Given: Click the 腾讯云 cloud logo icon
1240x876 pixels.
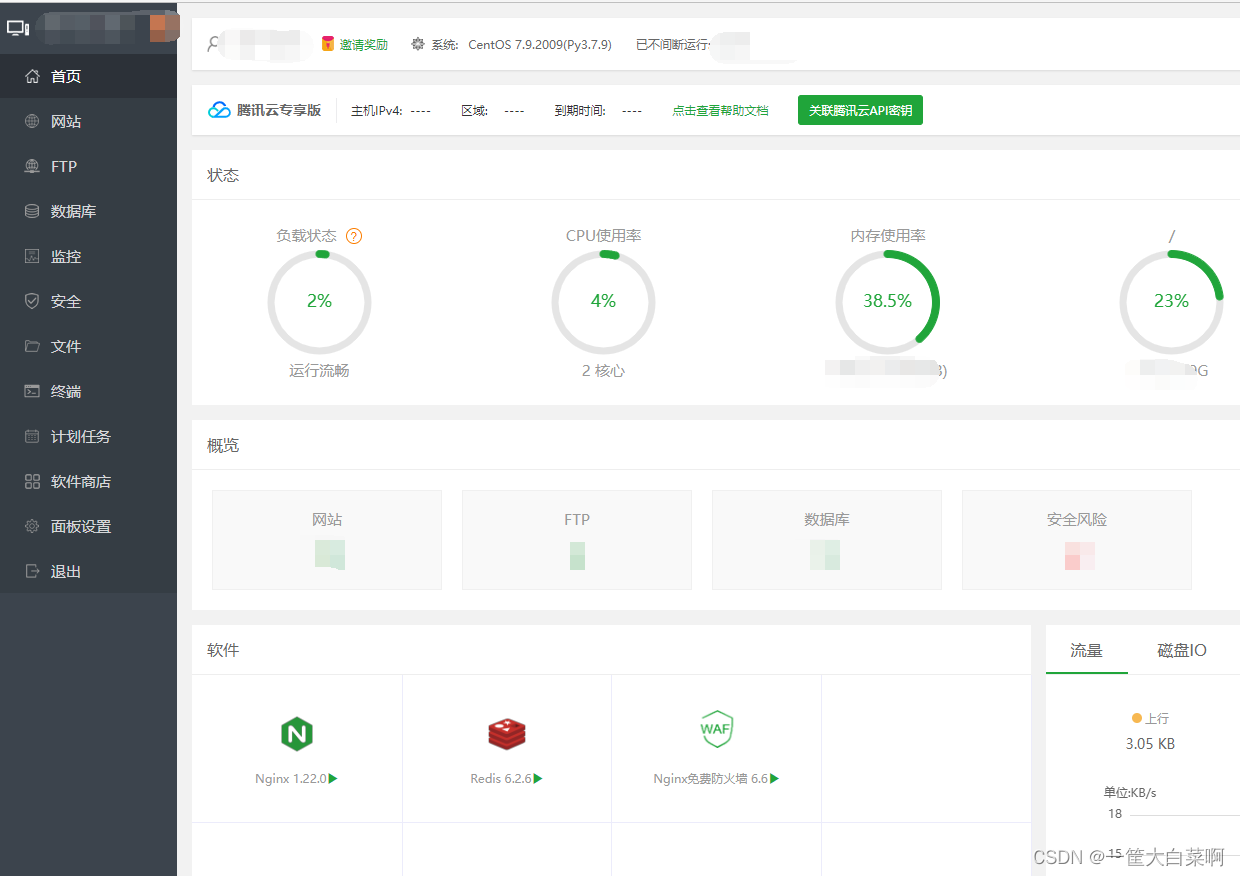Looking at the screenshot, I should click(x=219, y=110).
